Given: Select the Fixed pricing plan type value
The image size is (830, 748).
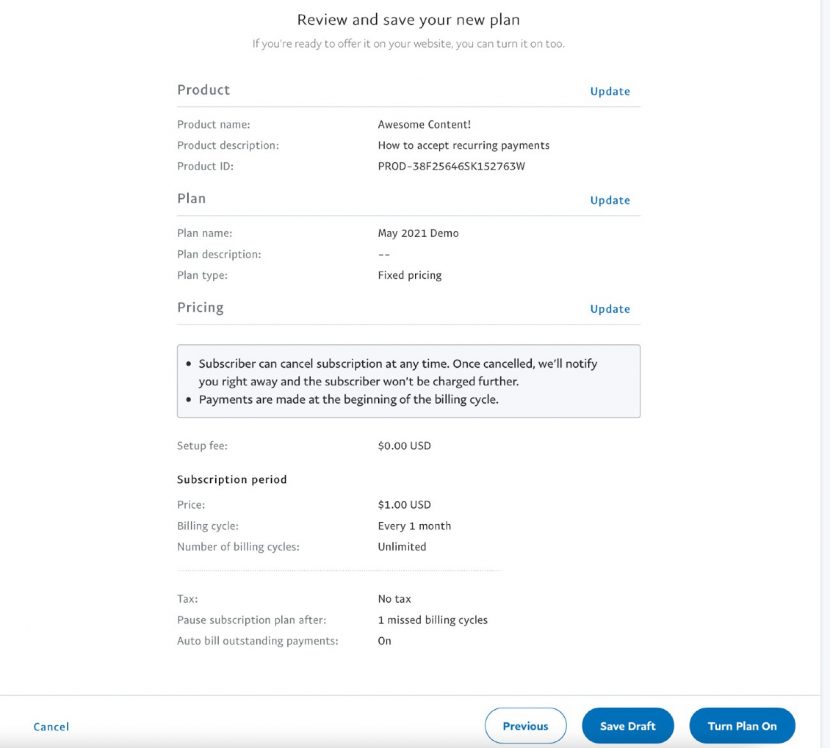Looking at the screenshot, I should (407, 275).
